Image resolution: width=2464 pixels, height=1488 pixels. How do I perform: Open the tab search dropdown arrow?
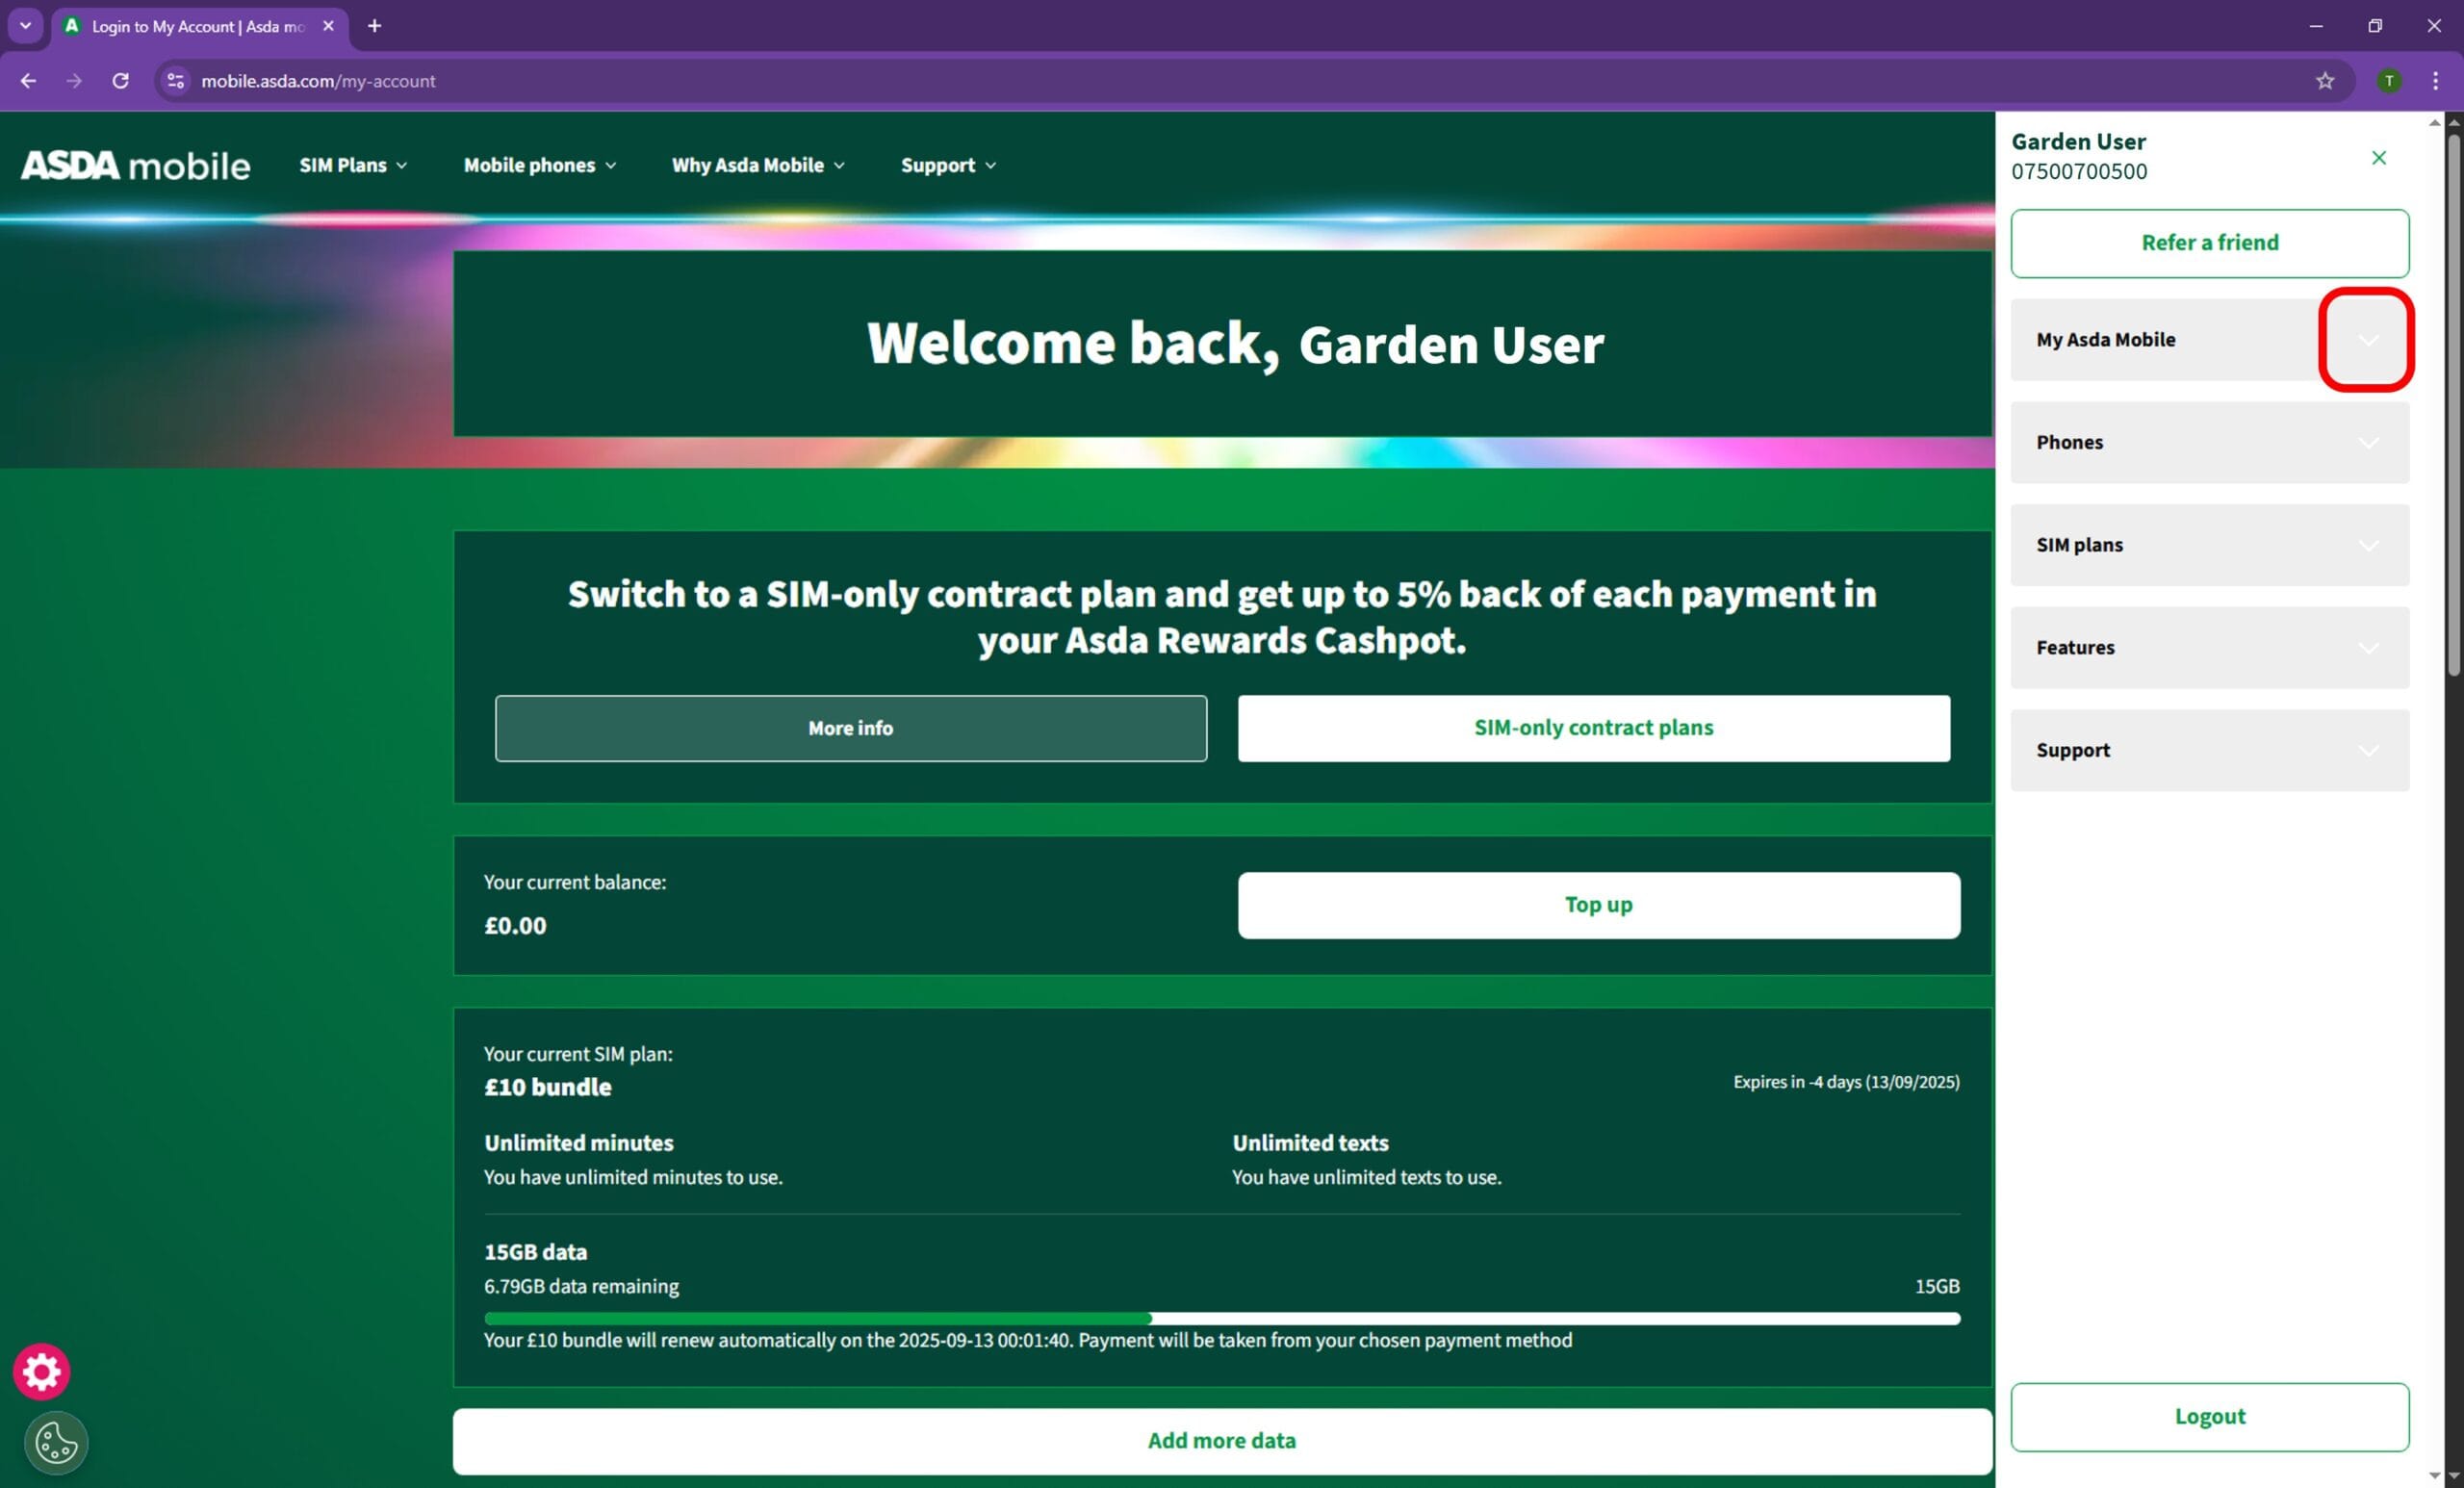pos(26,26)
